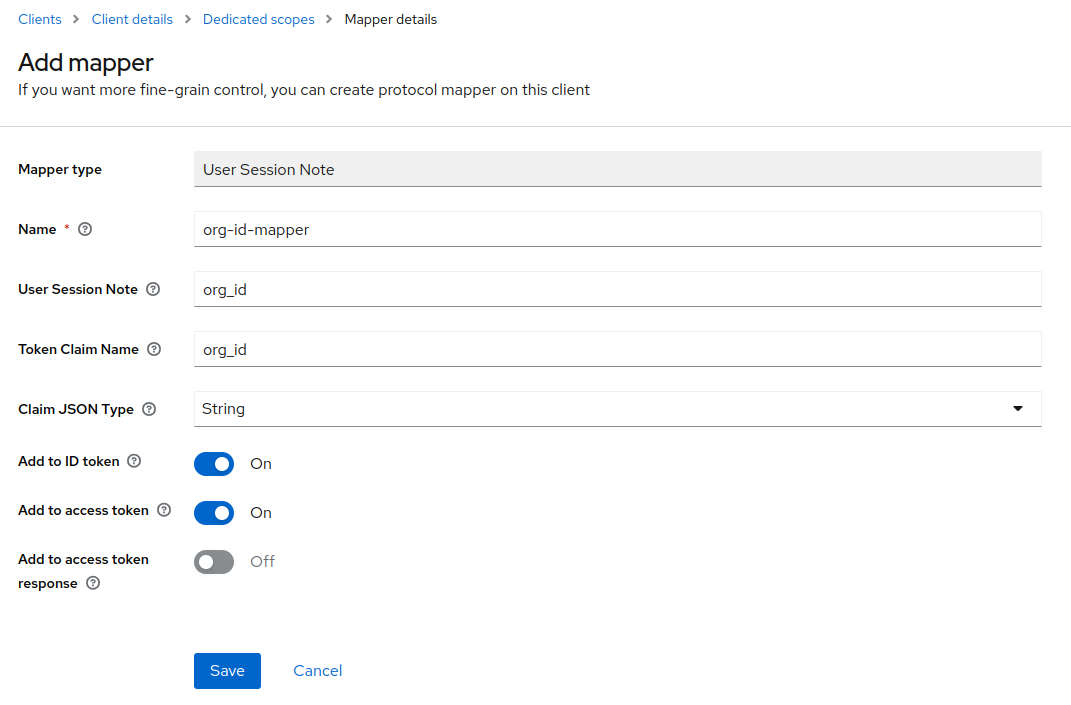This screenshot has width=1071, height=705.
Task: Save the mapper
Action: point(227,671)
